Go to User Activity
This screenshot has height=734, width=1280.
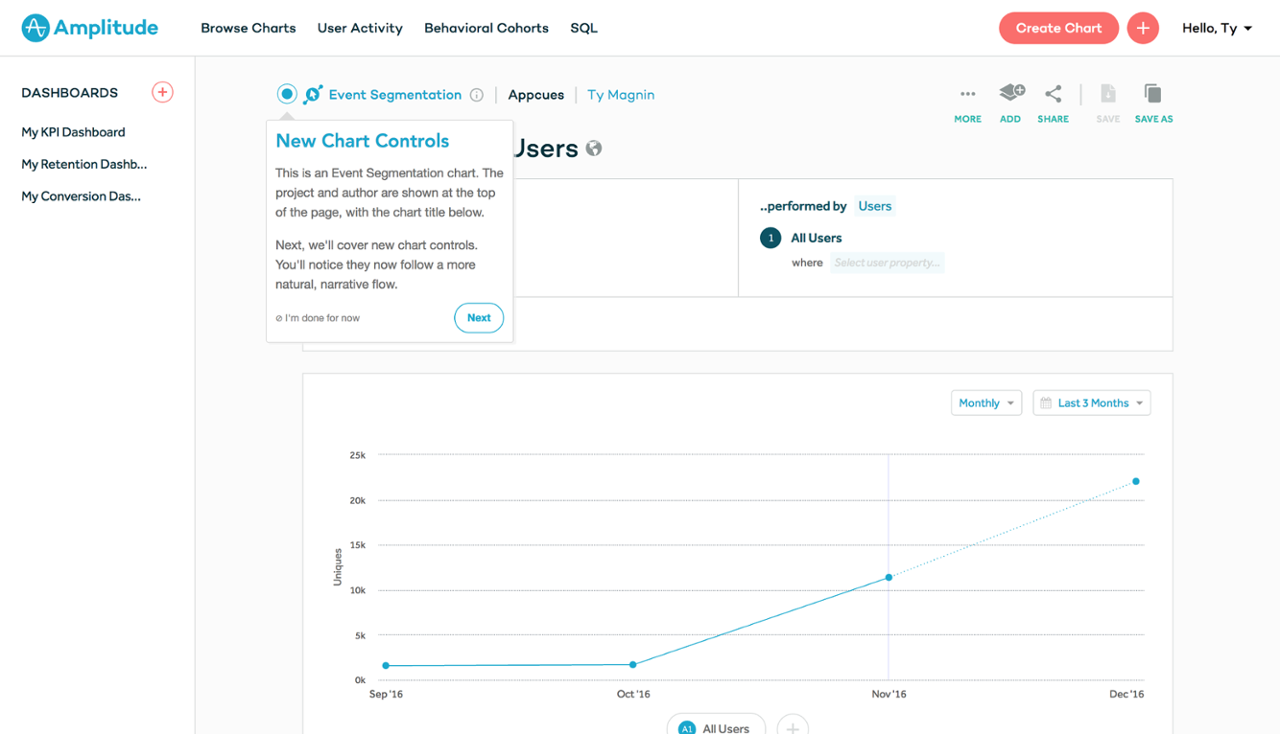pyautogui.click(x=360, y=28)
